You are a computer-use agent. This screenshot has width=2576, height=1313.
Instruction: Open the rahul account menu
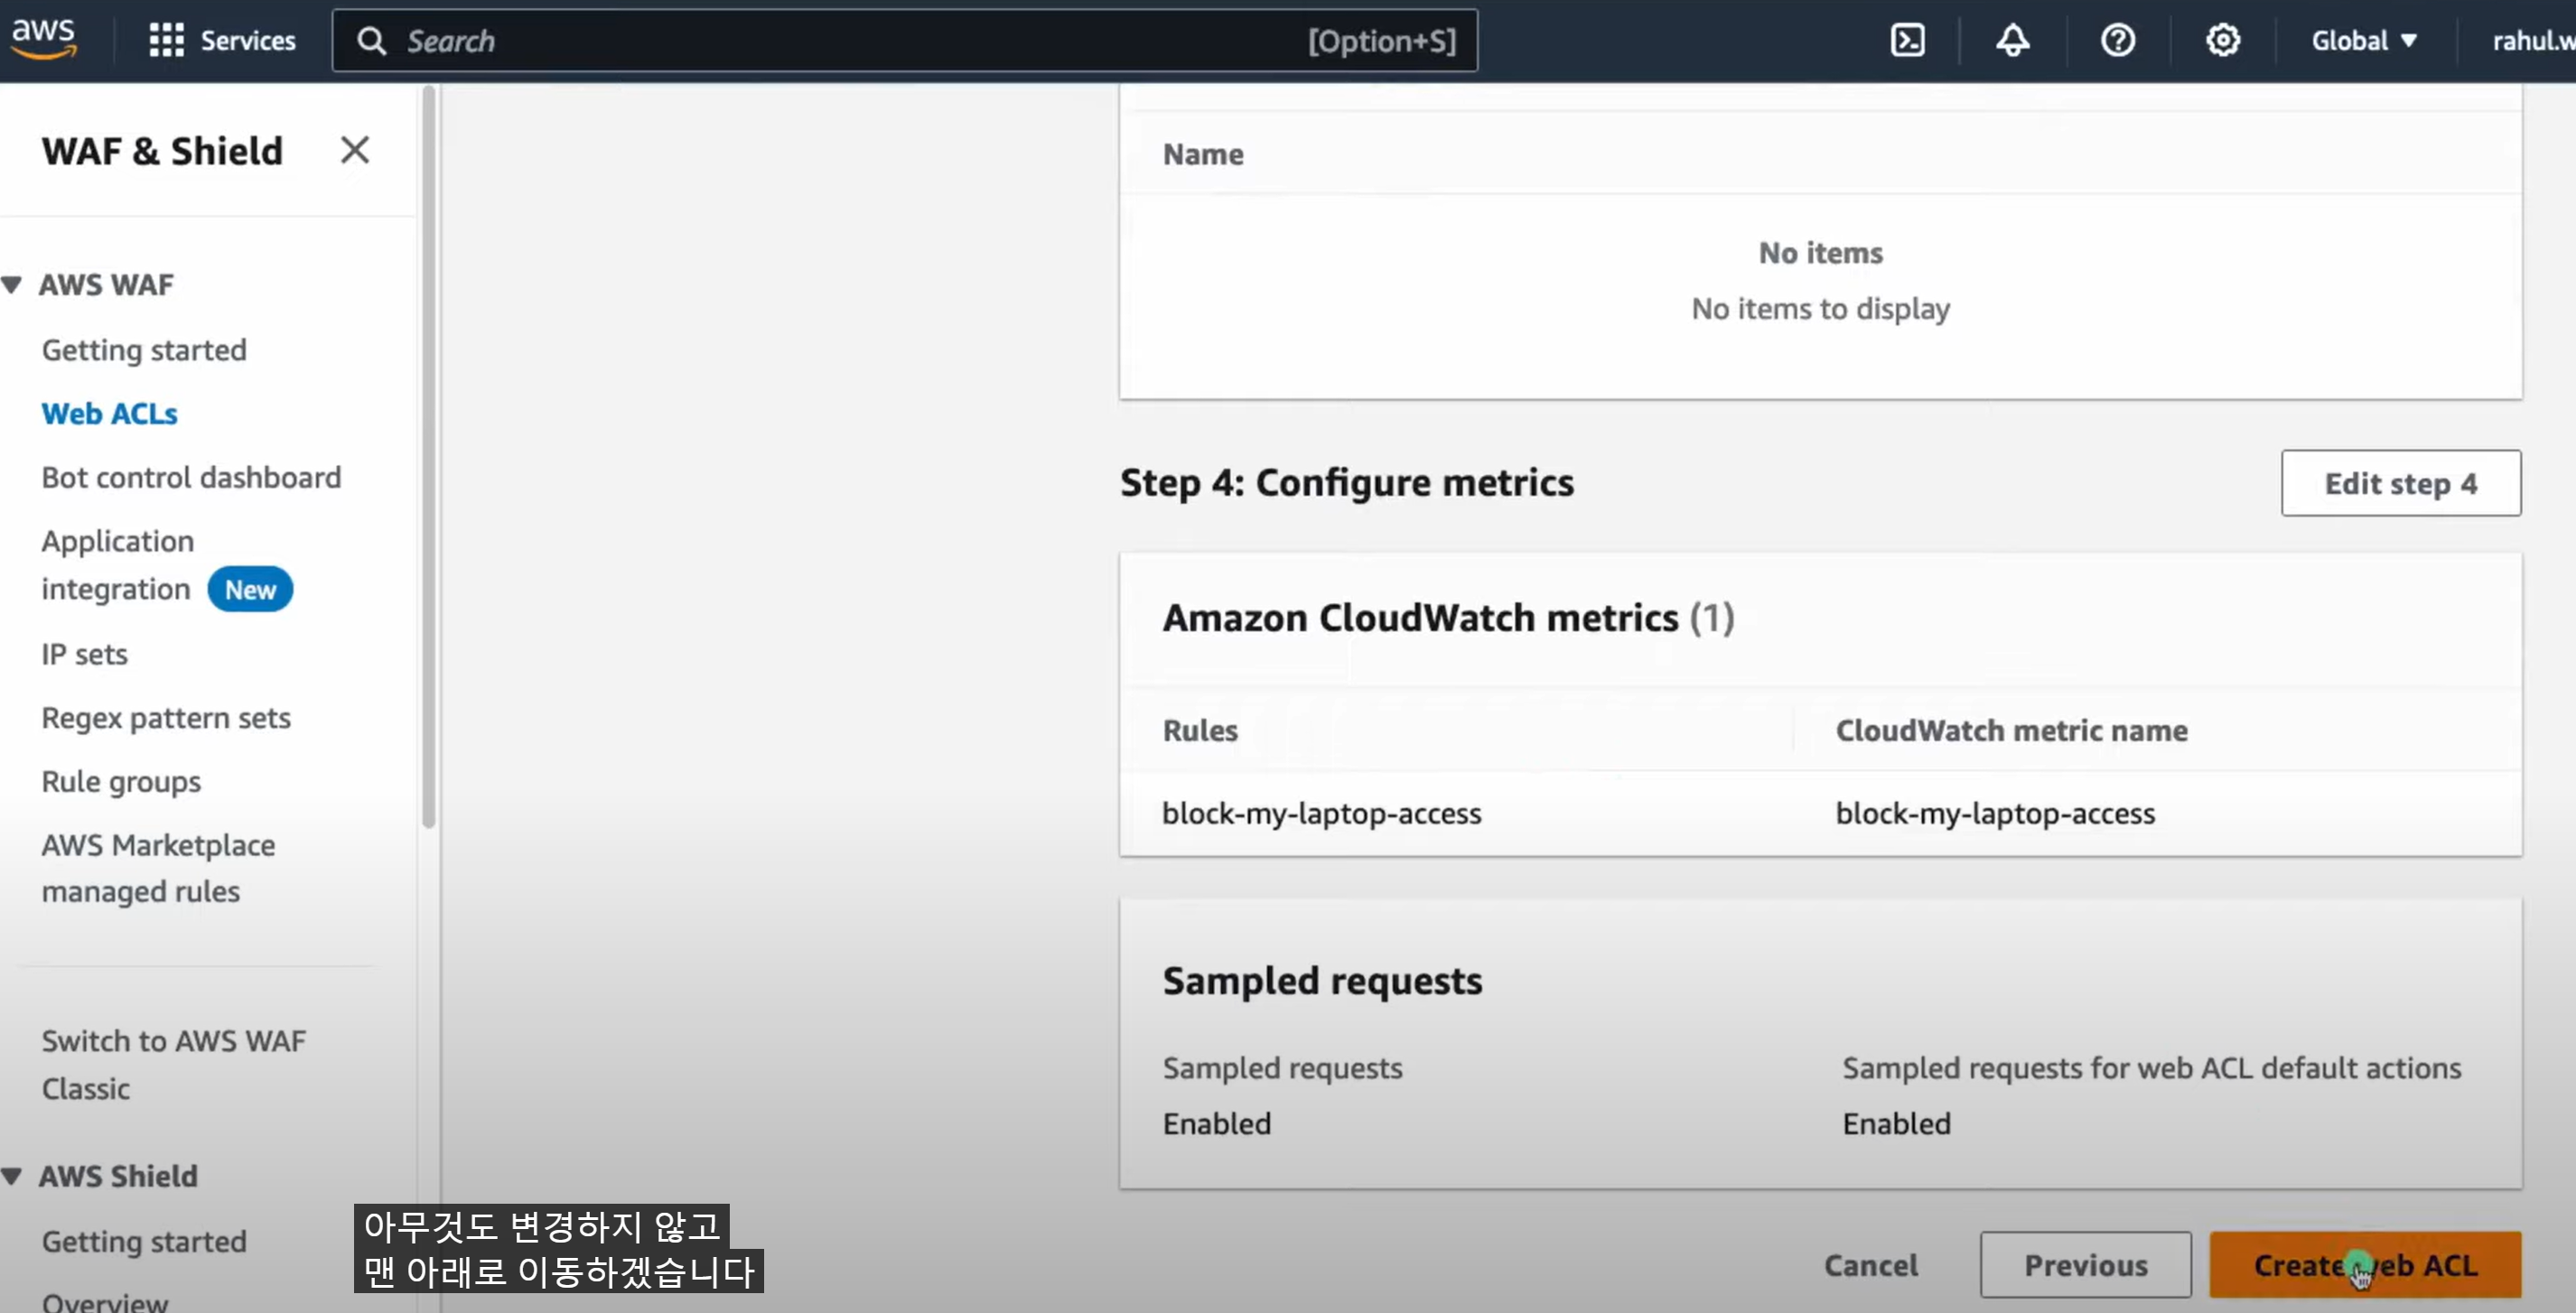pos(2533,41)
